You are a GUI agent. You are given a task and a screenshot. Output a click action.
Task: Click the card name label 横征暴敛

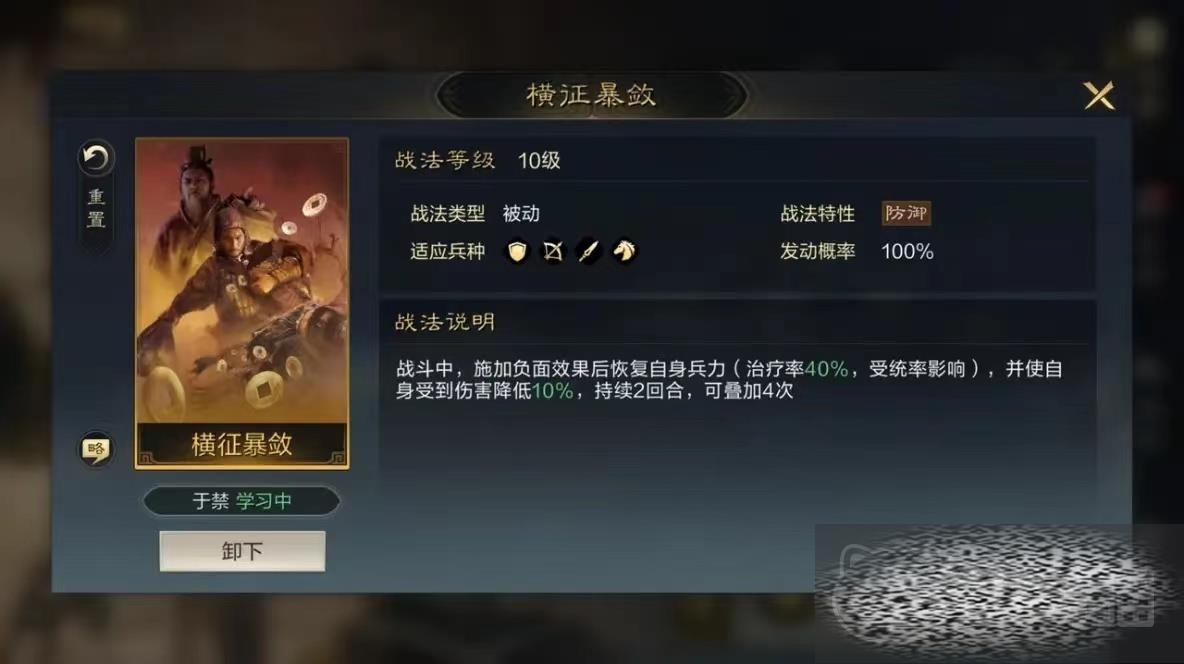(x=242, y=444)
